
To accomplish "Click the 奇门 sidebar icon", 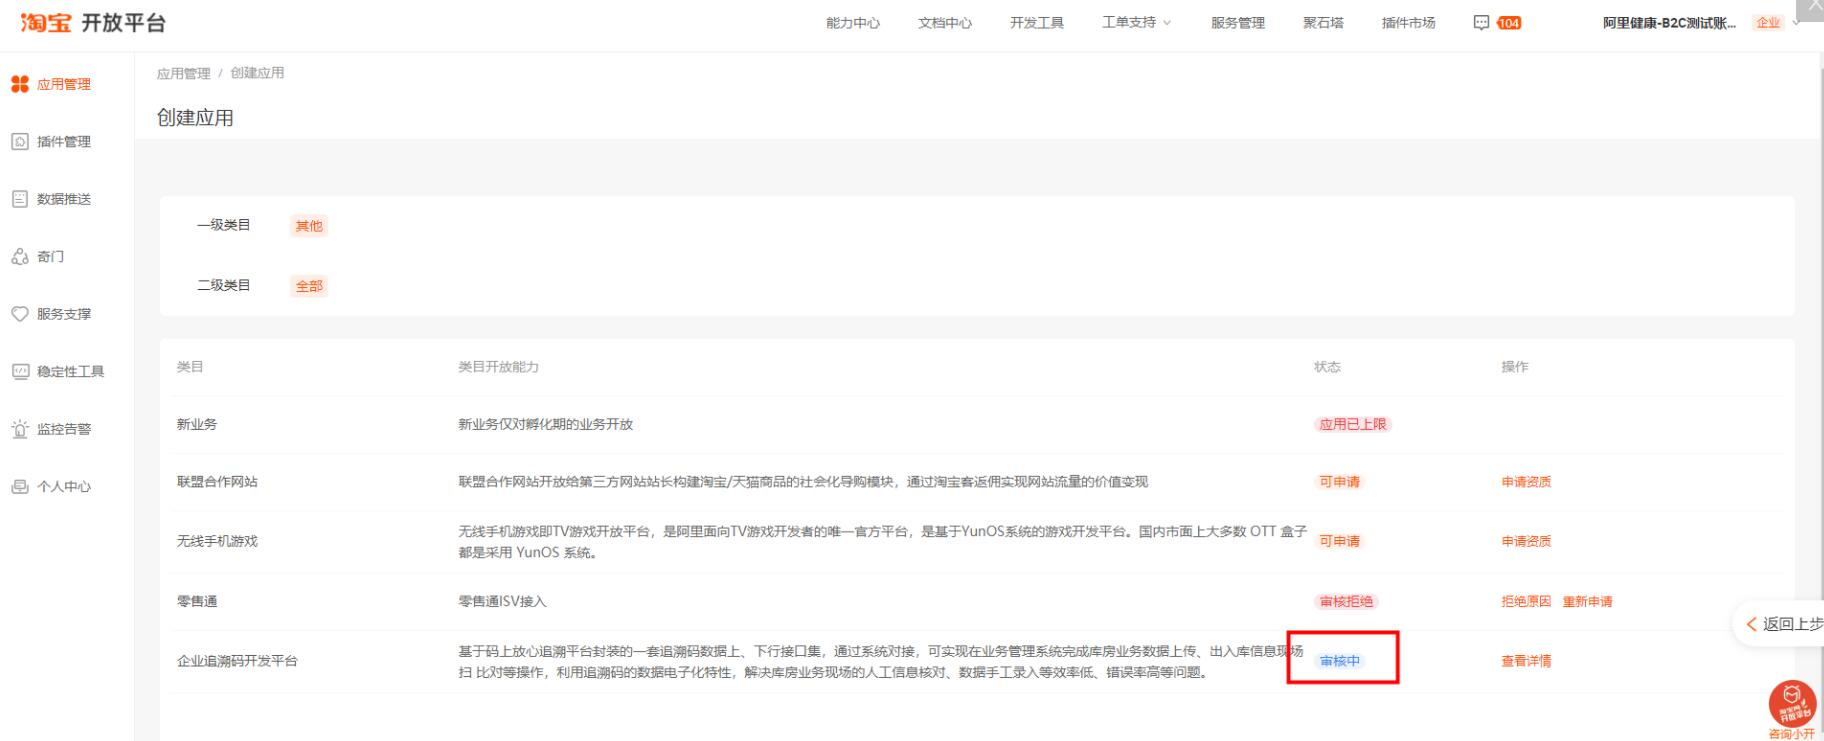I will (20, 257).
